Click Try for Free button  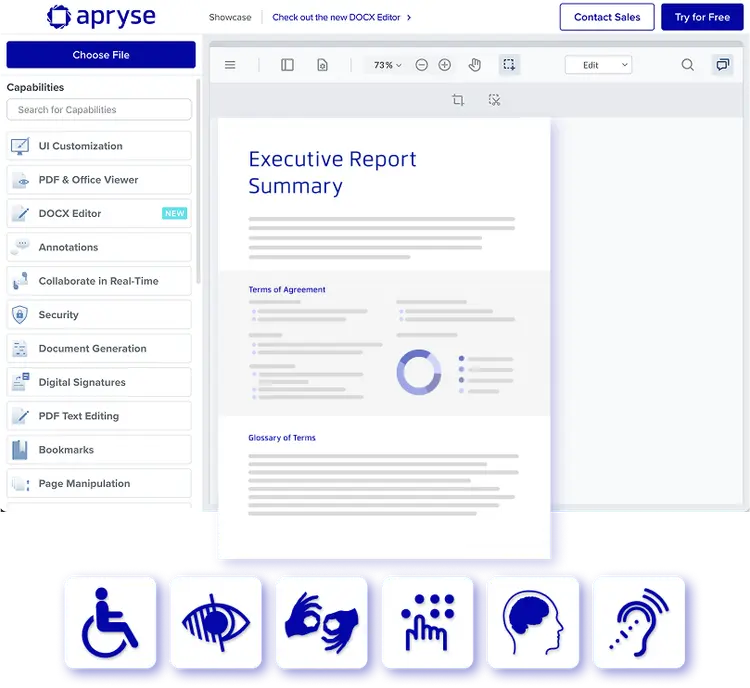point(702,17)
